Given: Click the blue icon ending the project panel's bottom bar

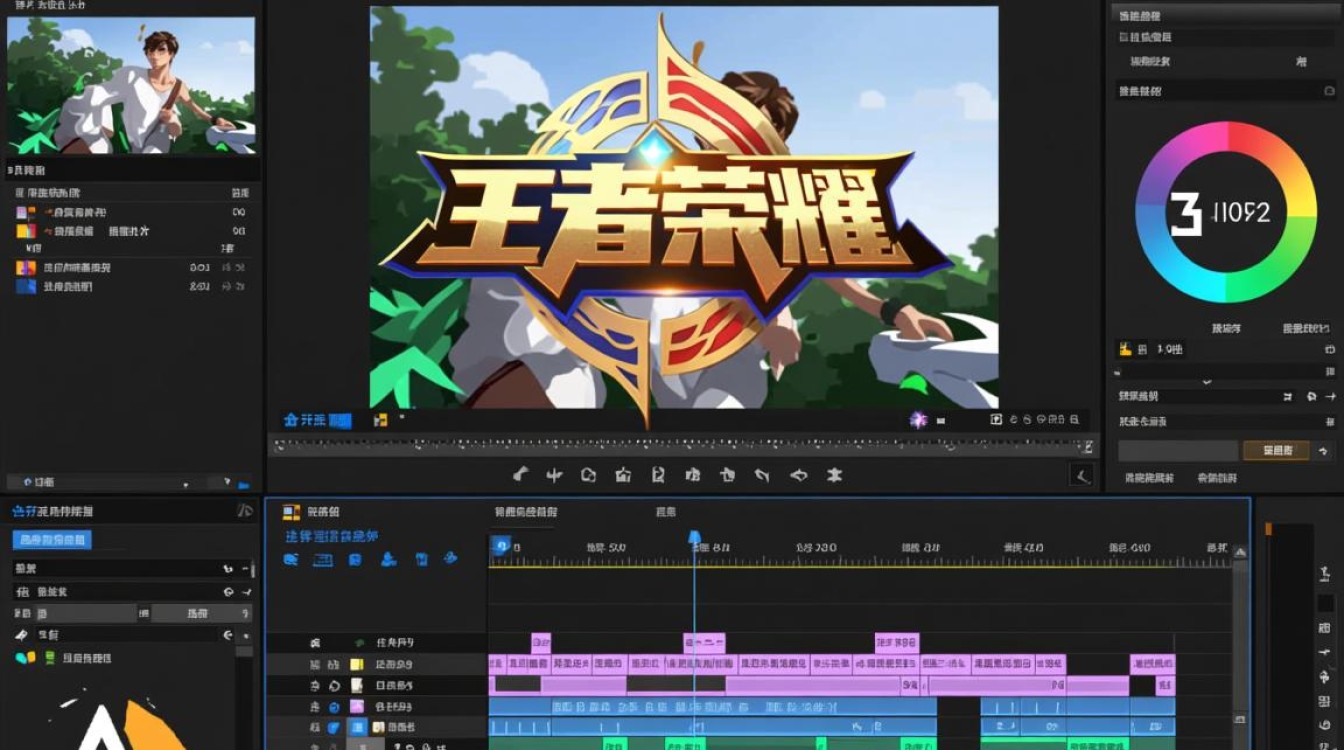Looking at the screenshot, I should pyautogui.click(x=244, y=485).
